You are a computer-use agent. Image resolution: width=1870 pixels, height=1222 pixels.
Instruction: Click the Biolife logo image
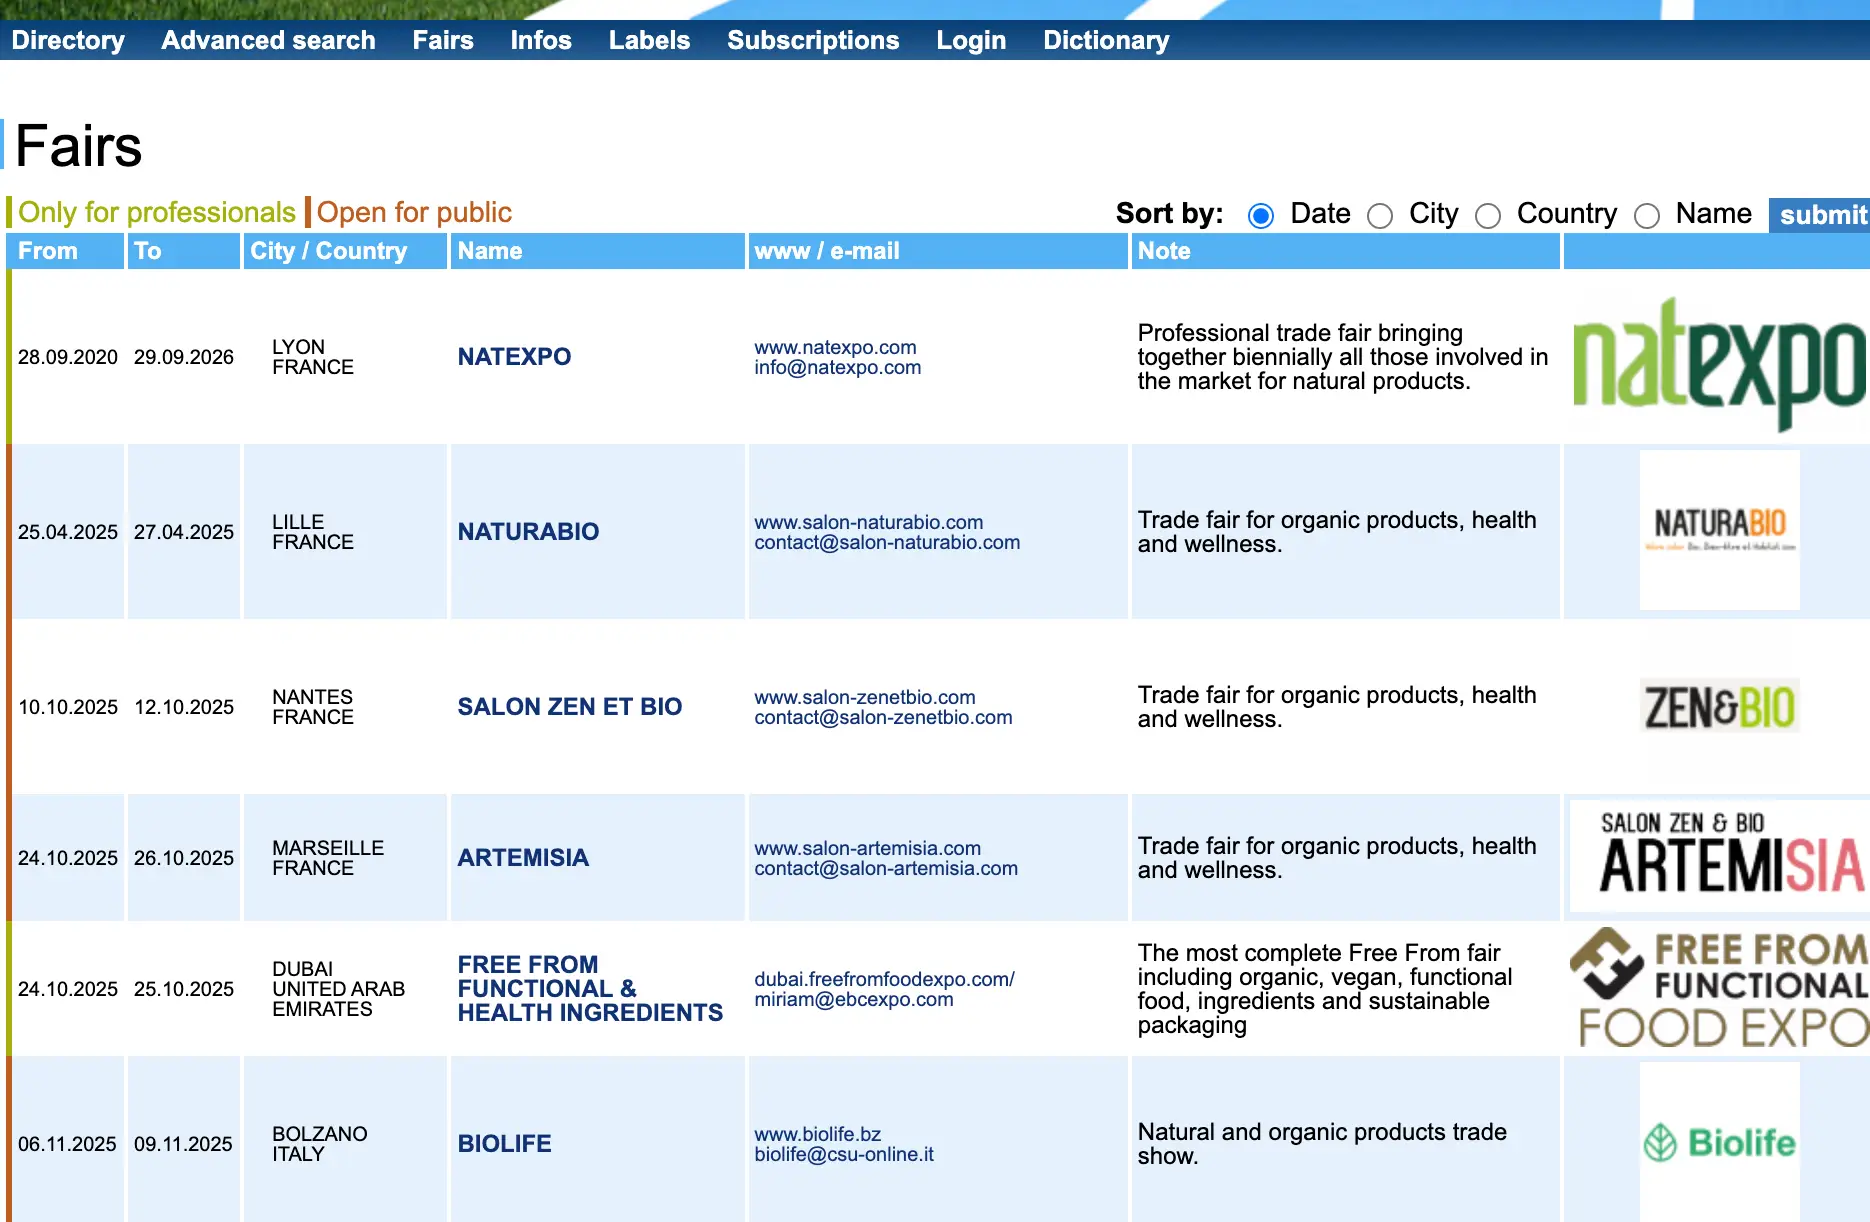tap(1720, 1142)
